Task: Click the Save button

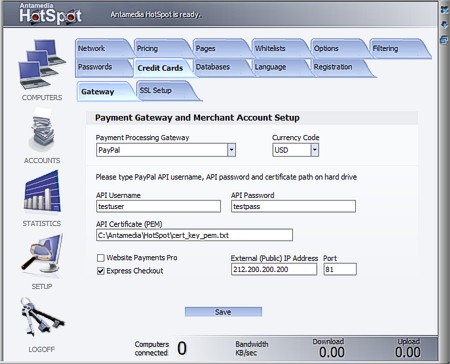Action: point(223,312)
